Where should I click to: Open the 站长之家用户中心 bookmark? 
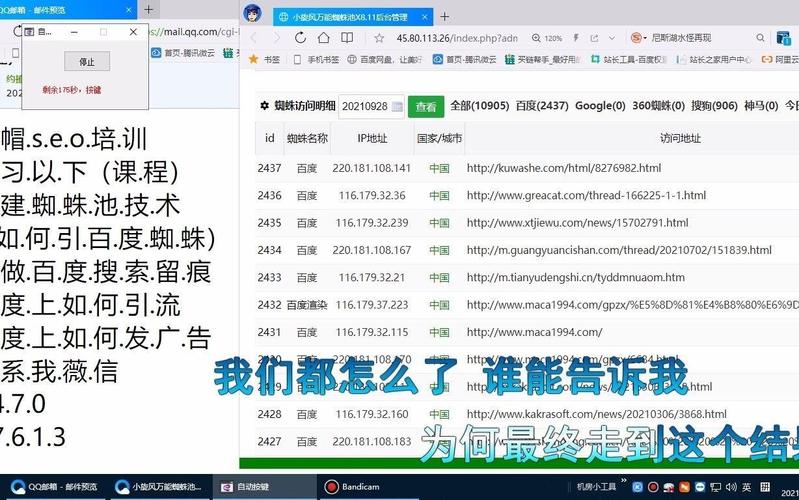coord(713,60)
